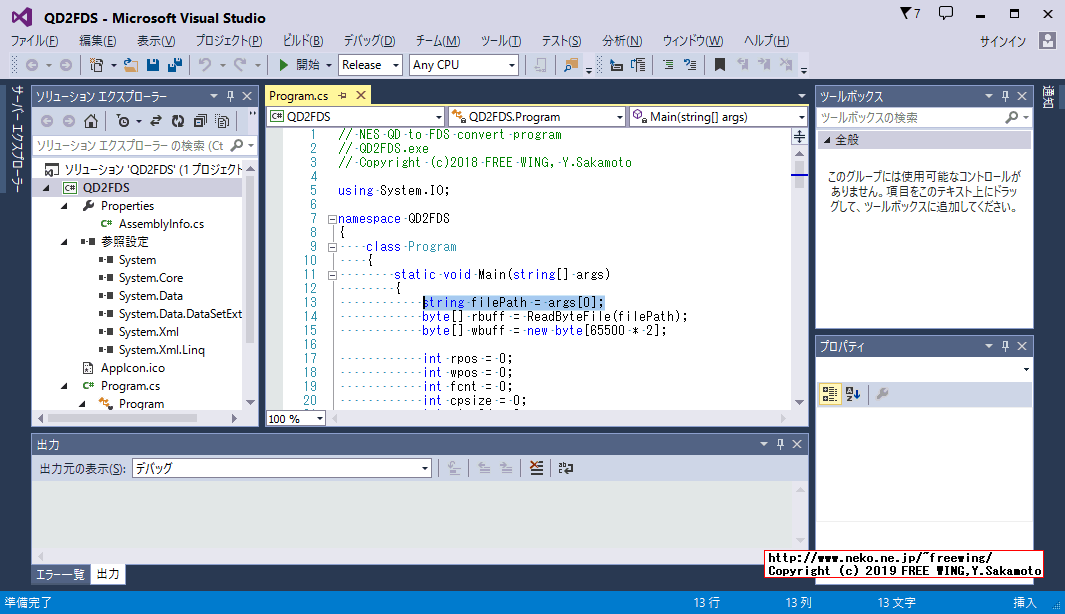Click the 開始 start debugging button
The image size is (1065, 614).
click(300, 65)
